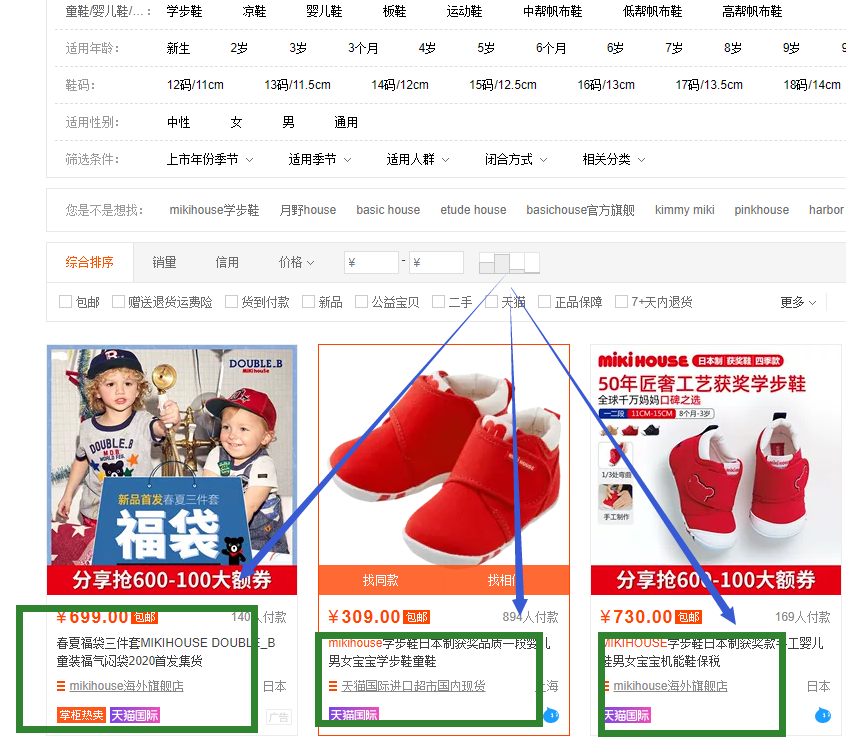Tick the 货到付款 checkbox
The width and height of the screenshot is (846, 737).
click(231, 302)
